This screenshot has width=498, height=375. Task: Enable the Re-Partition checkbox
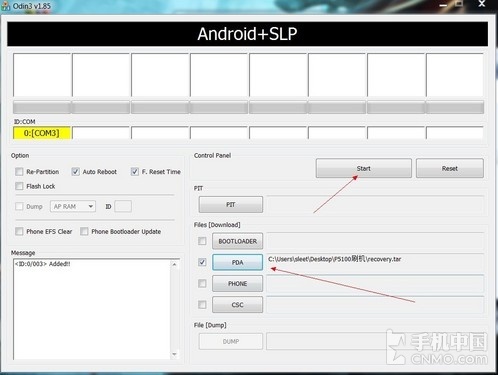click(19, 172)
